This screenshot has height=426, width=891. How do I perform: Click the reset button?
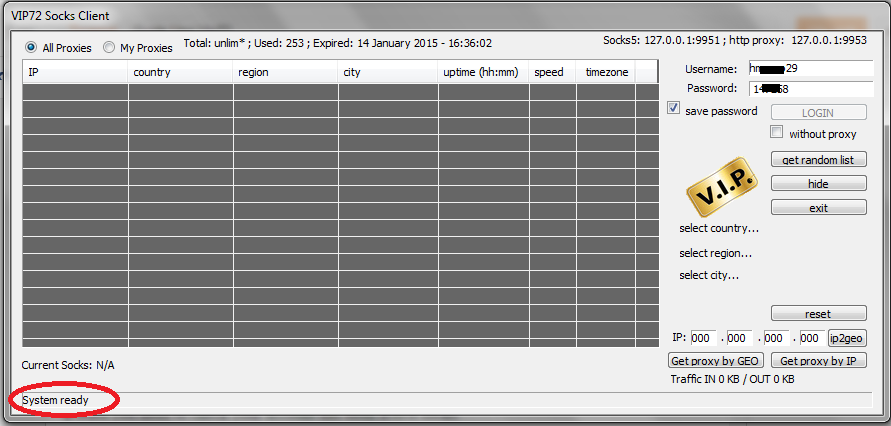[818, 314]
